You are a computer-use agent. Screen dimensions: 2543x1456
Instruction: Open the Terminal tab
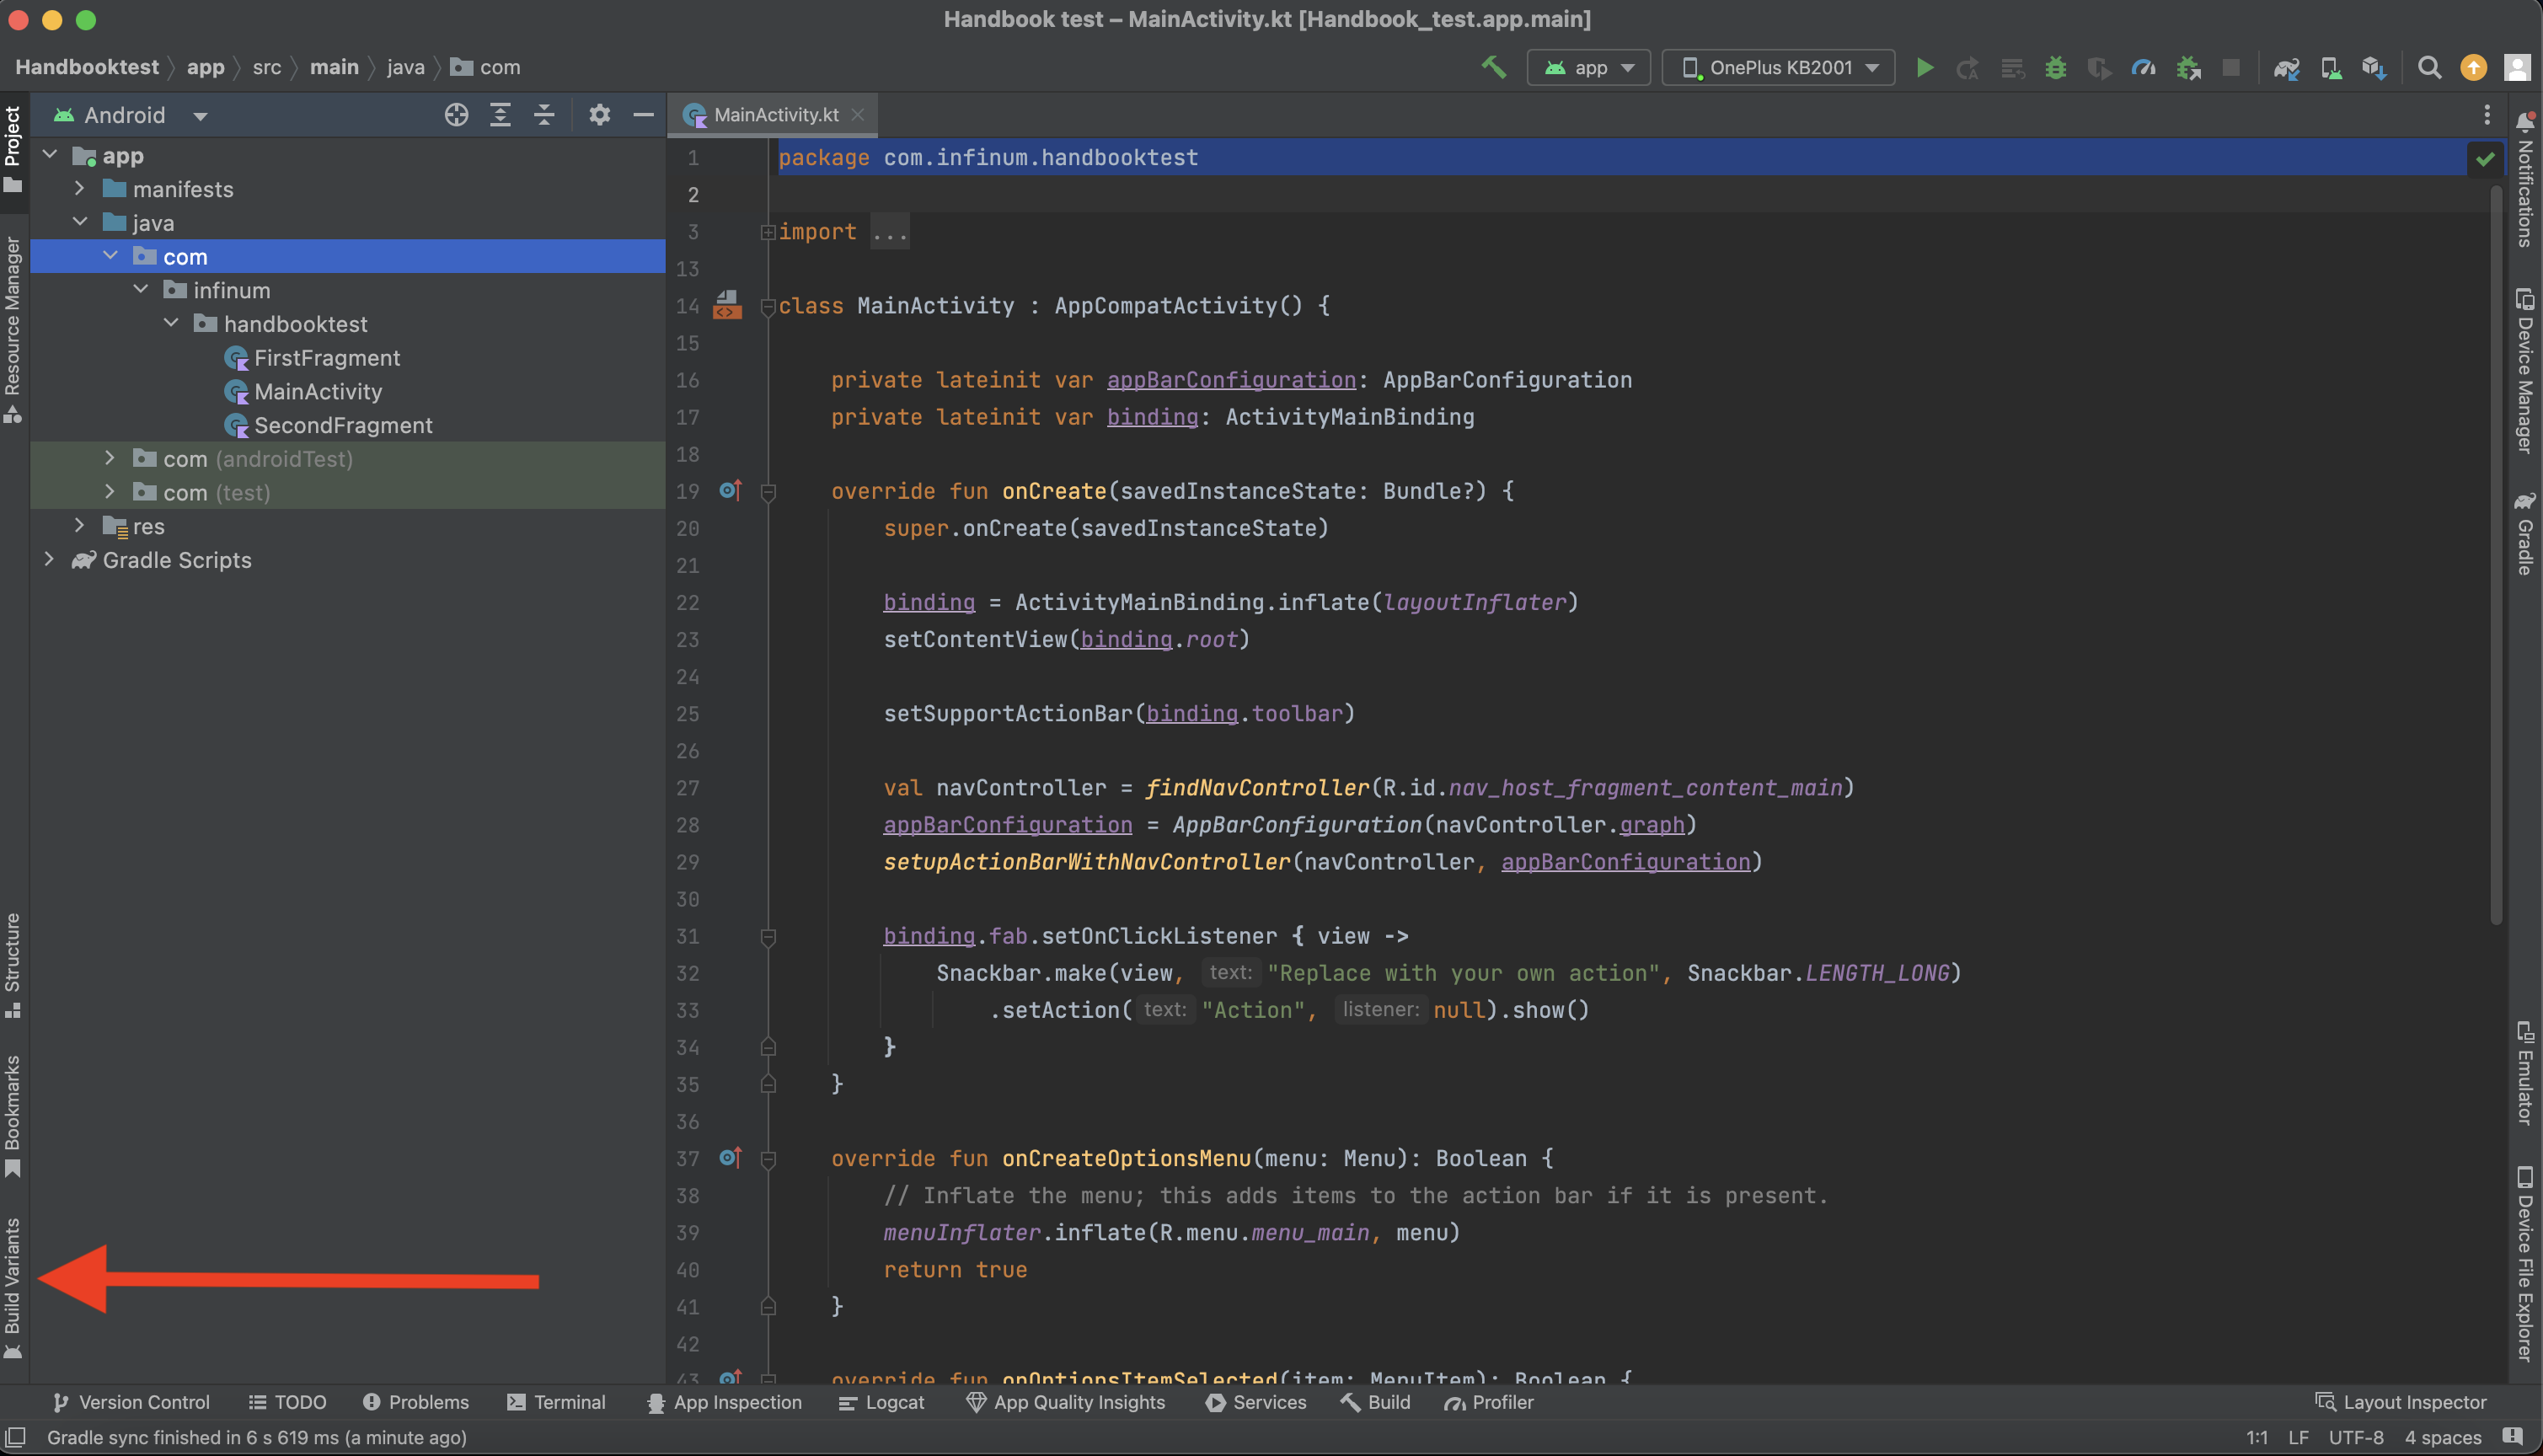[x=556, y=1402]
